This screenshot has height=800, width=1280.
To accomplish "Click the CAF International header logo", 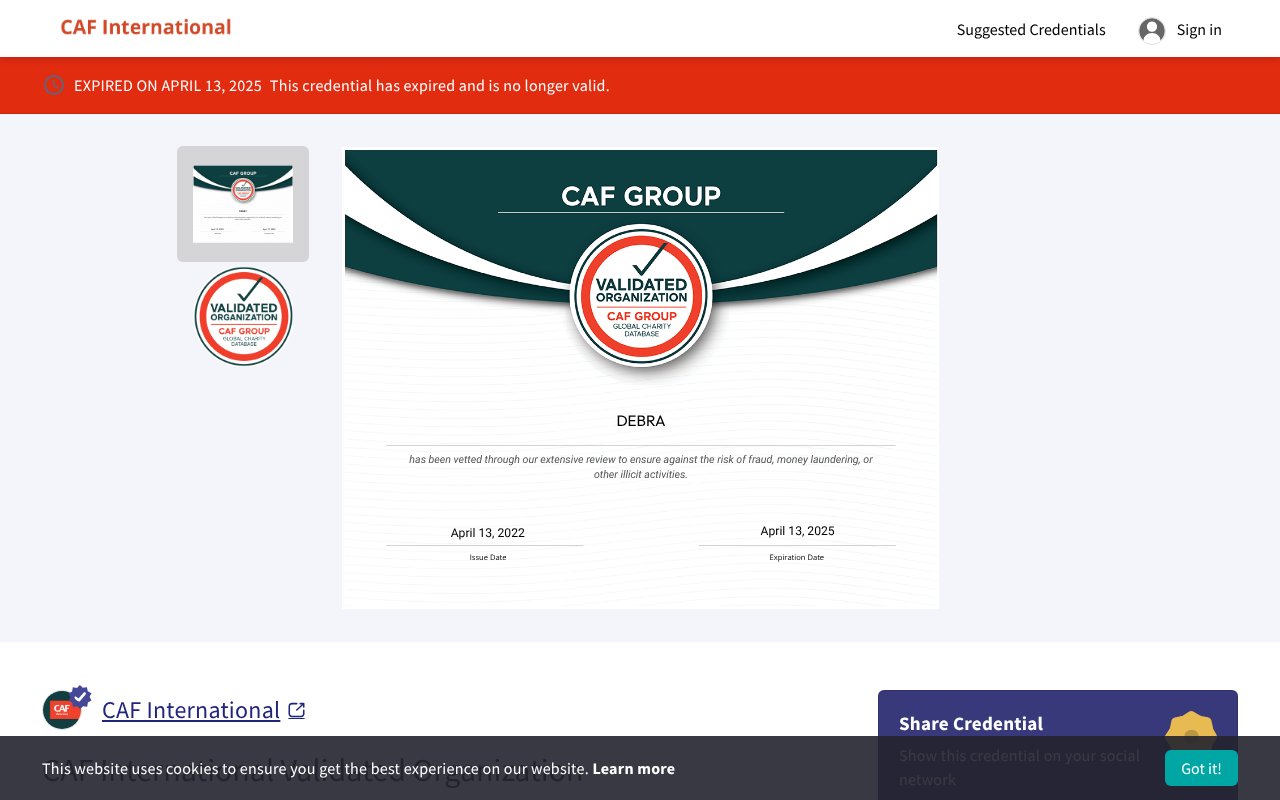I will point(145,26).
